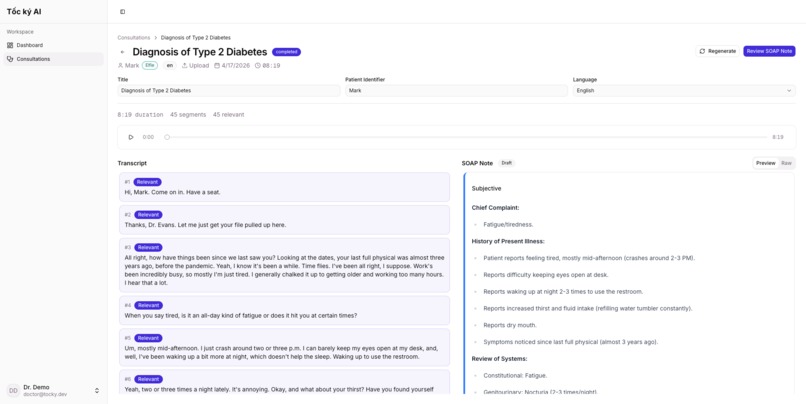Image resolution: width=806 pixels, height=404 pixels.
Task: Click the Tốc ký AI app title
Action: click(24, 11)
